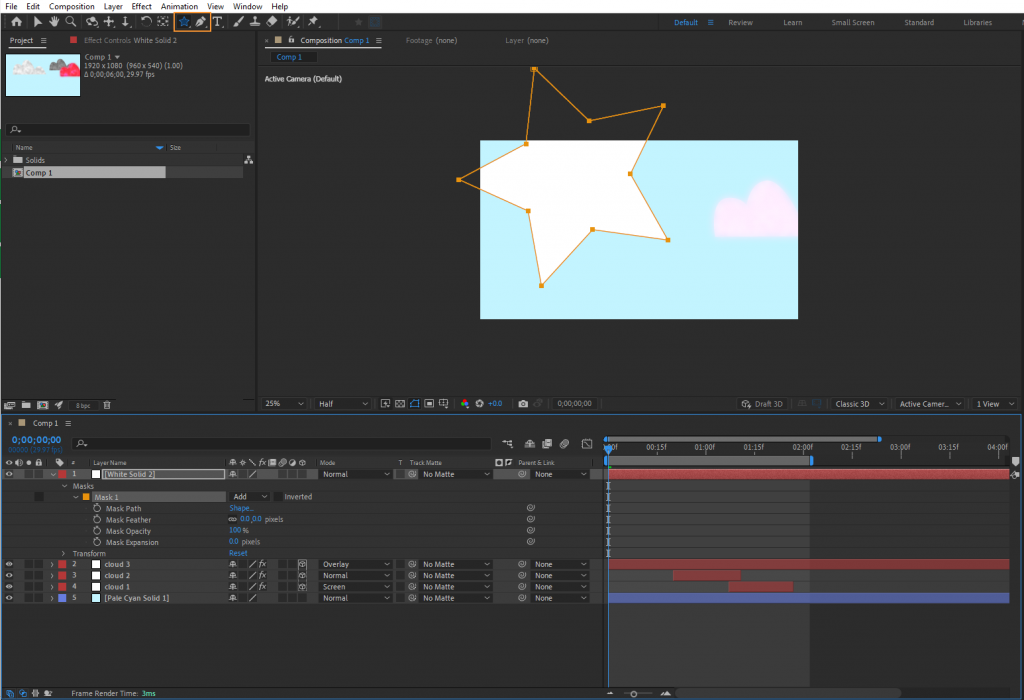This screenshot has height=700, width=1024.
Task: Select the Hand tool
Action: pyautogui.click(x=55, y=21)
